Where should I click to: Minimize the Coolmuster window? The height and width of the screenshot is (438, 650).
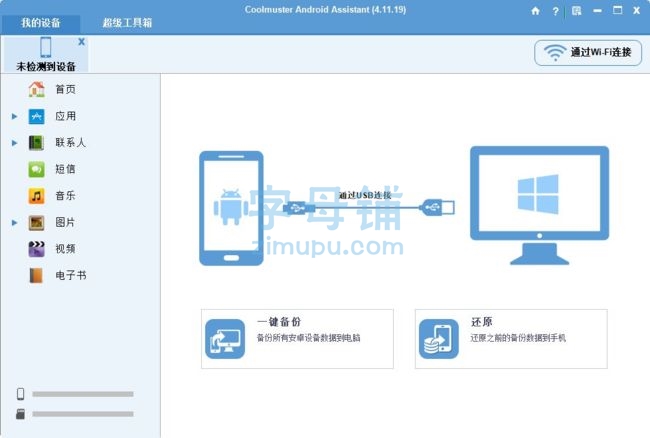[x=597, y=11]
